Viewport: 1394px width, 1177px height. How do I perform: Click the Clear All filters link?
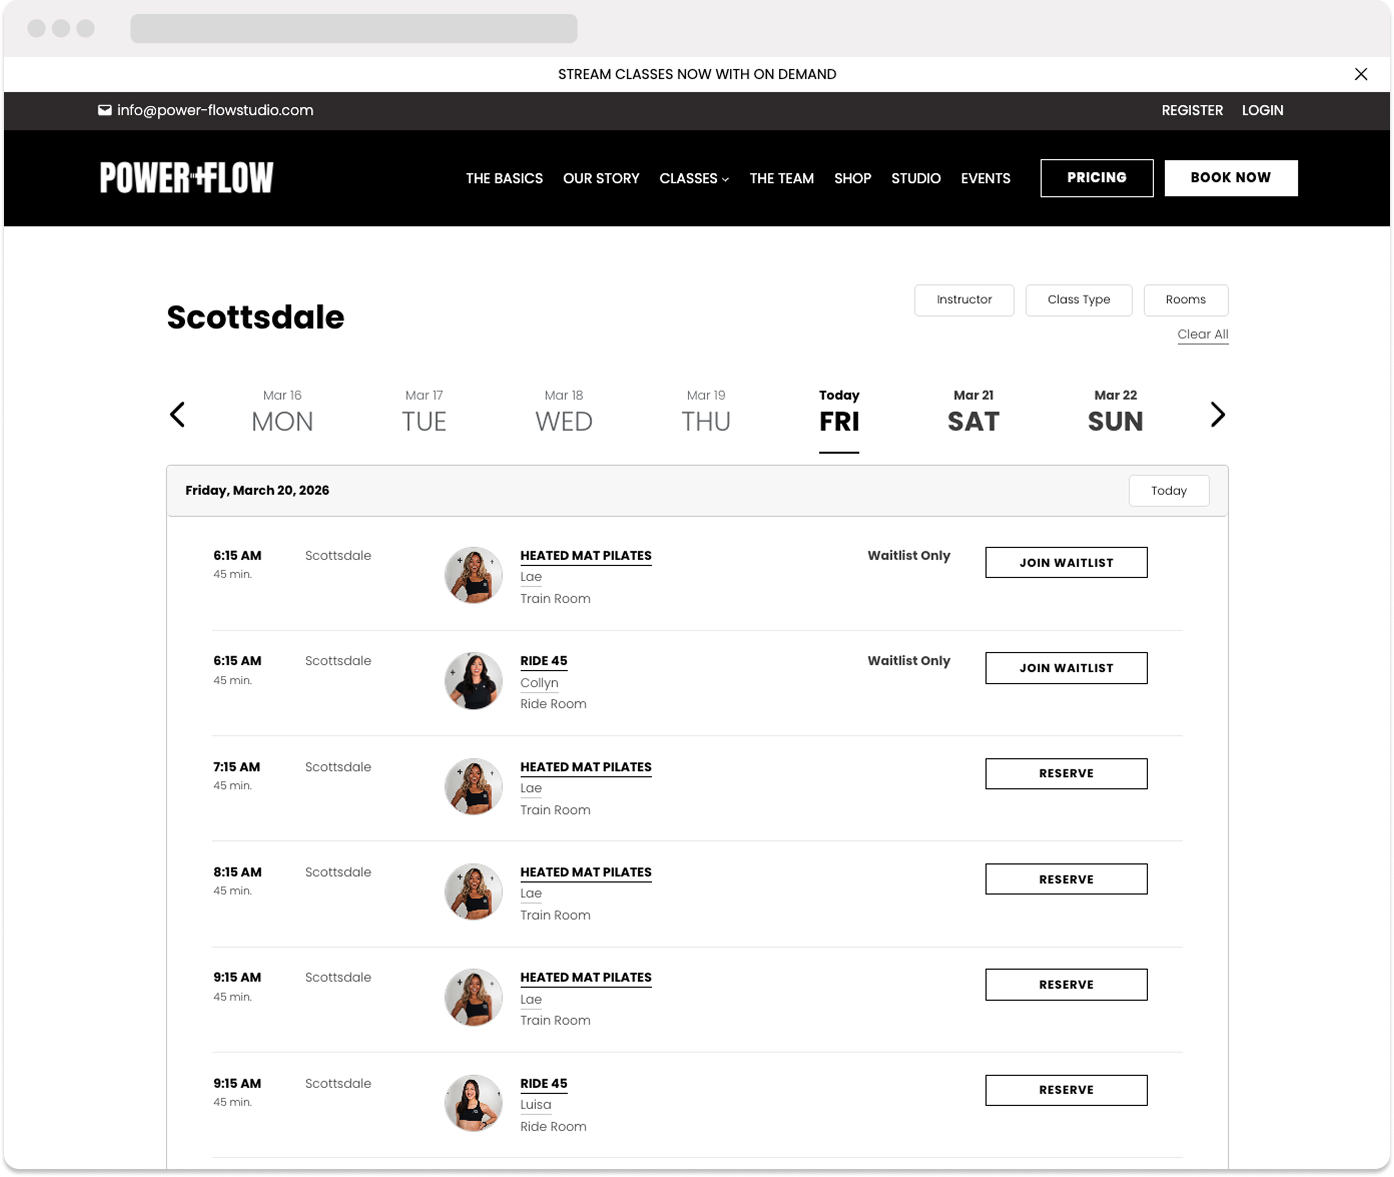click(1202, 334)
